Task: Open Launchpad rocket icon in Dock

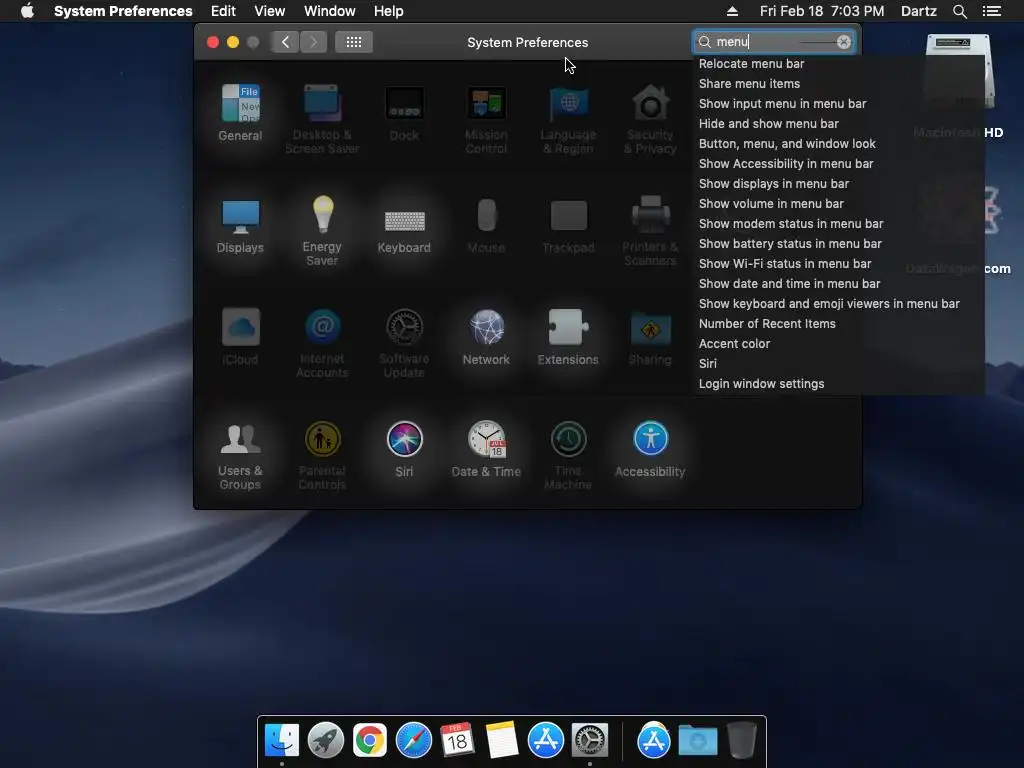Action: click(x=326, y=740)
